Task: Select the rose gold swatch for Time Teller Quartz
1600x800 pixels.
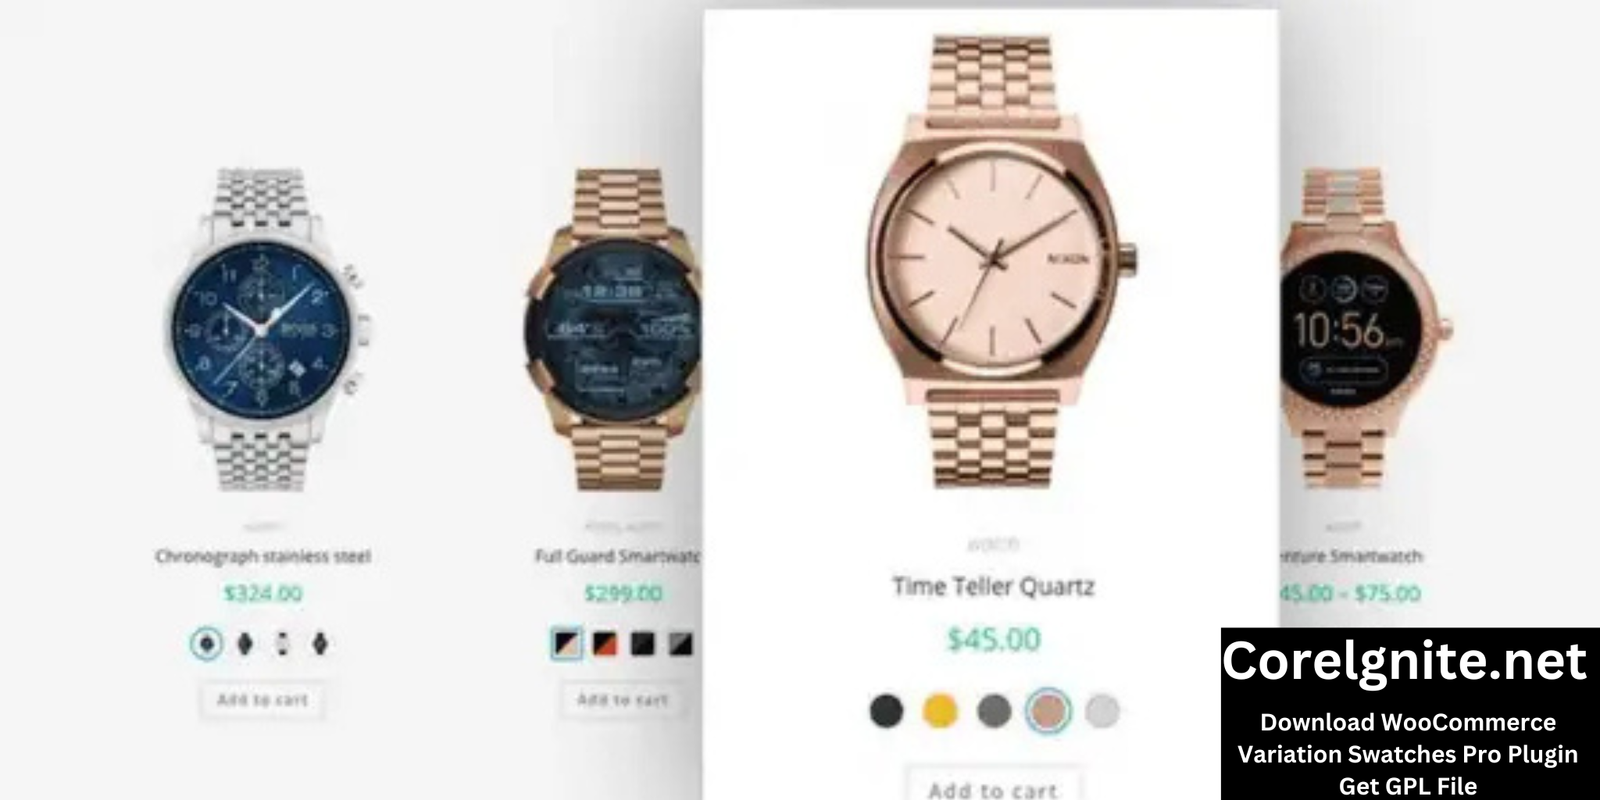Action: pos(1048,711)
